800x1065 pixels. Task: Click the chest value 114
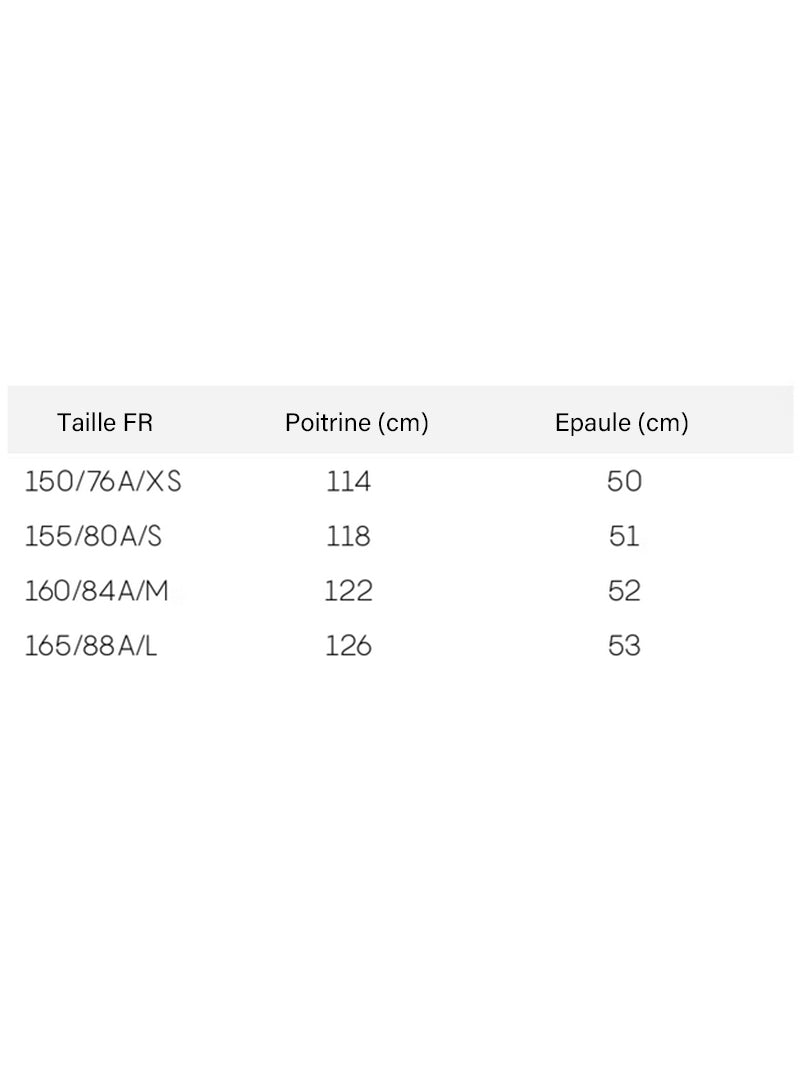pos(348,482)
